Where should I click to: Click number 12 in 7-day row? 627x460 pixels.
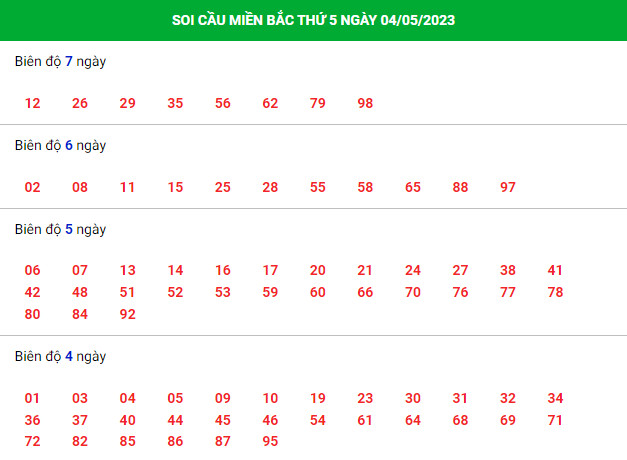point(32,103)
